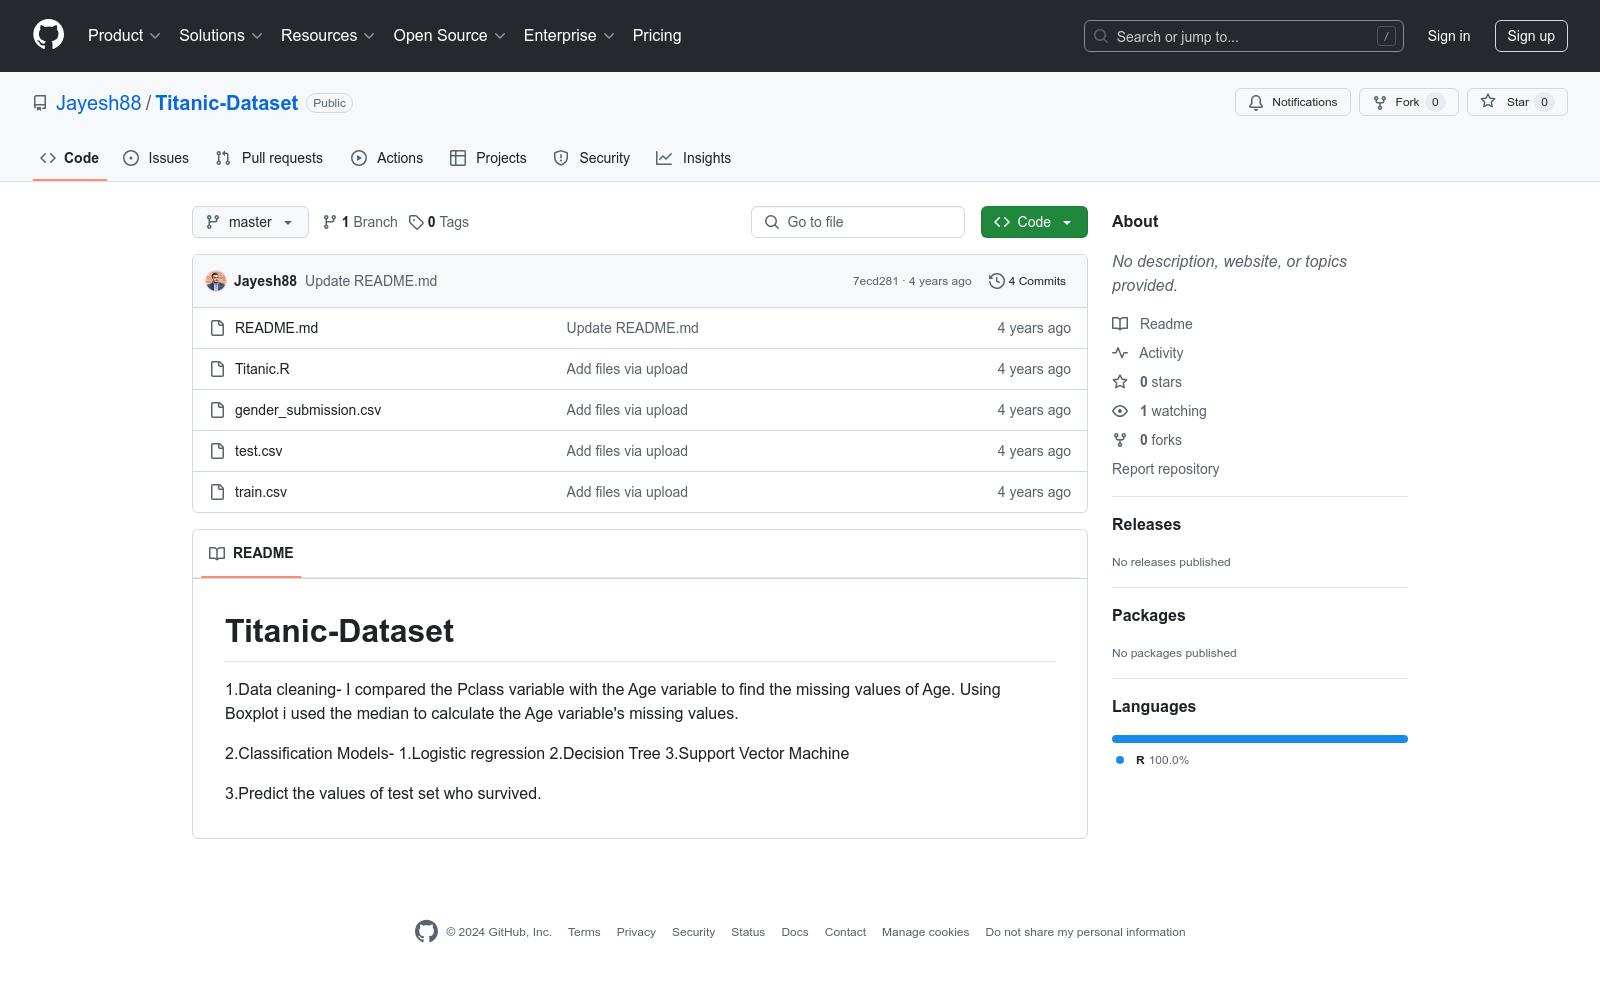Image resolution: width=1600 pixels, height=1000 pixels.
Task: Click the Report repository link
Action: (x=1166, y=469)
